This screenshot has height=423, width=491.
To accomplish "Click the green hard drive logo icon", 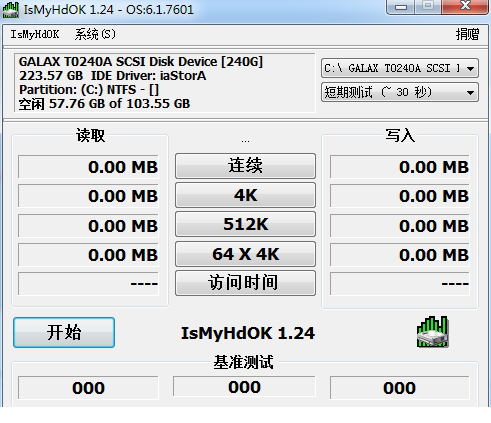I will click(432, 332).
